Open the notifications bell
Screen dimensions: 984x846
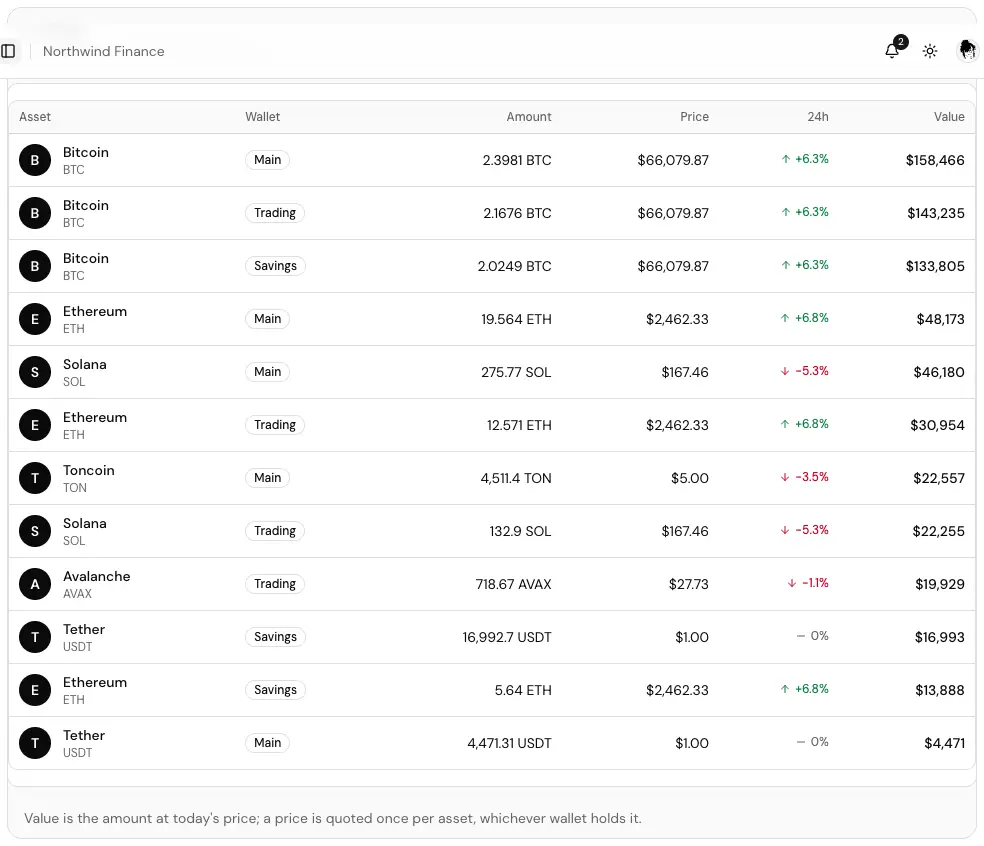(892, 51)
